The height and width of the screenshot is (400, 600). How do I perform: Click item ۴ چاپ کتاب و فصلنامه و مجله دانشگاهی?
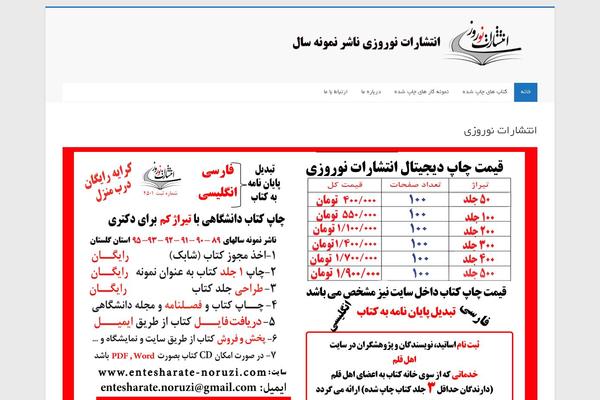pos(184,305)
